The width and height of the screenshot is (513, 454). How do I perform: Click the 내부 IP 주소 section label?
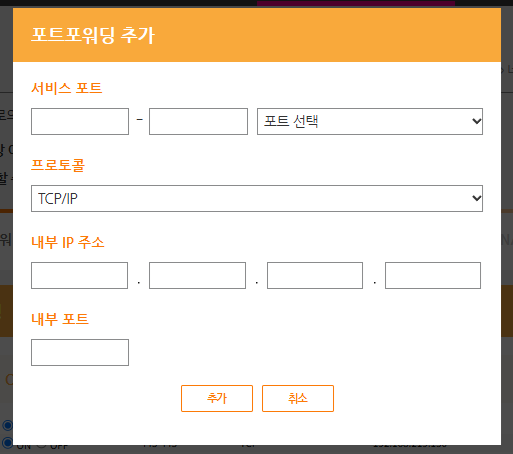tap(68, 242)
